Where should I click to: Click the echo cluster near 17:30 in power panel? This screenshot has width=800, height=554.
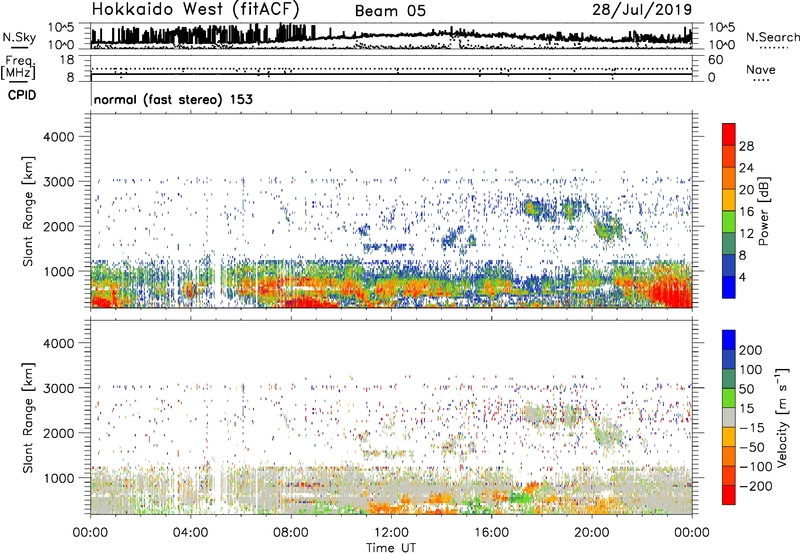click(533, 209)
